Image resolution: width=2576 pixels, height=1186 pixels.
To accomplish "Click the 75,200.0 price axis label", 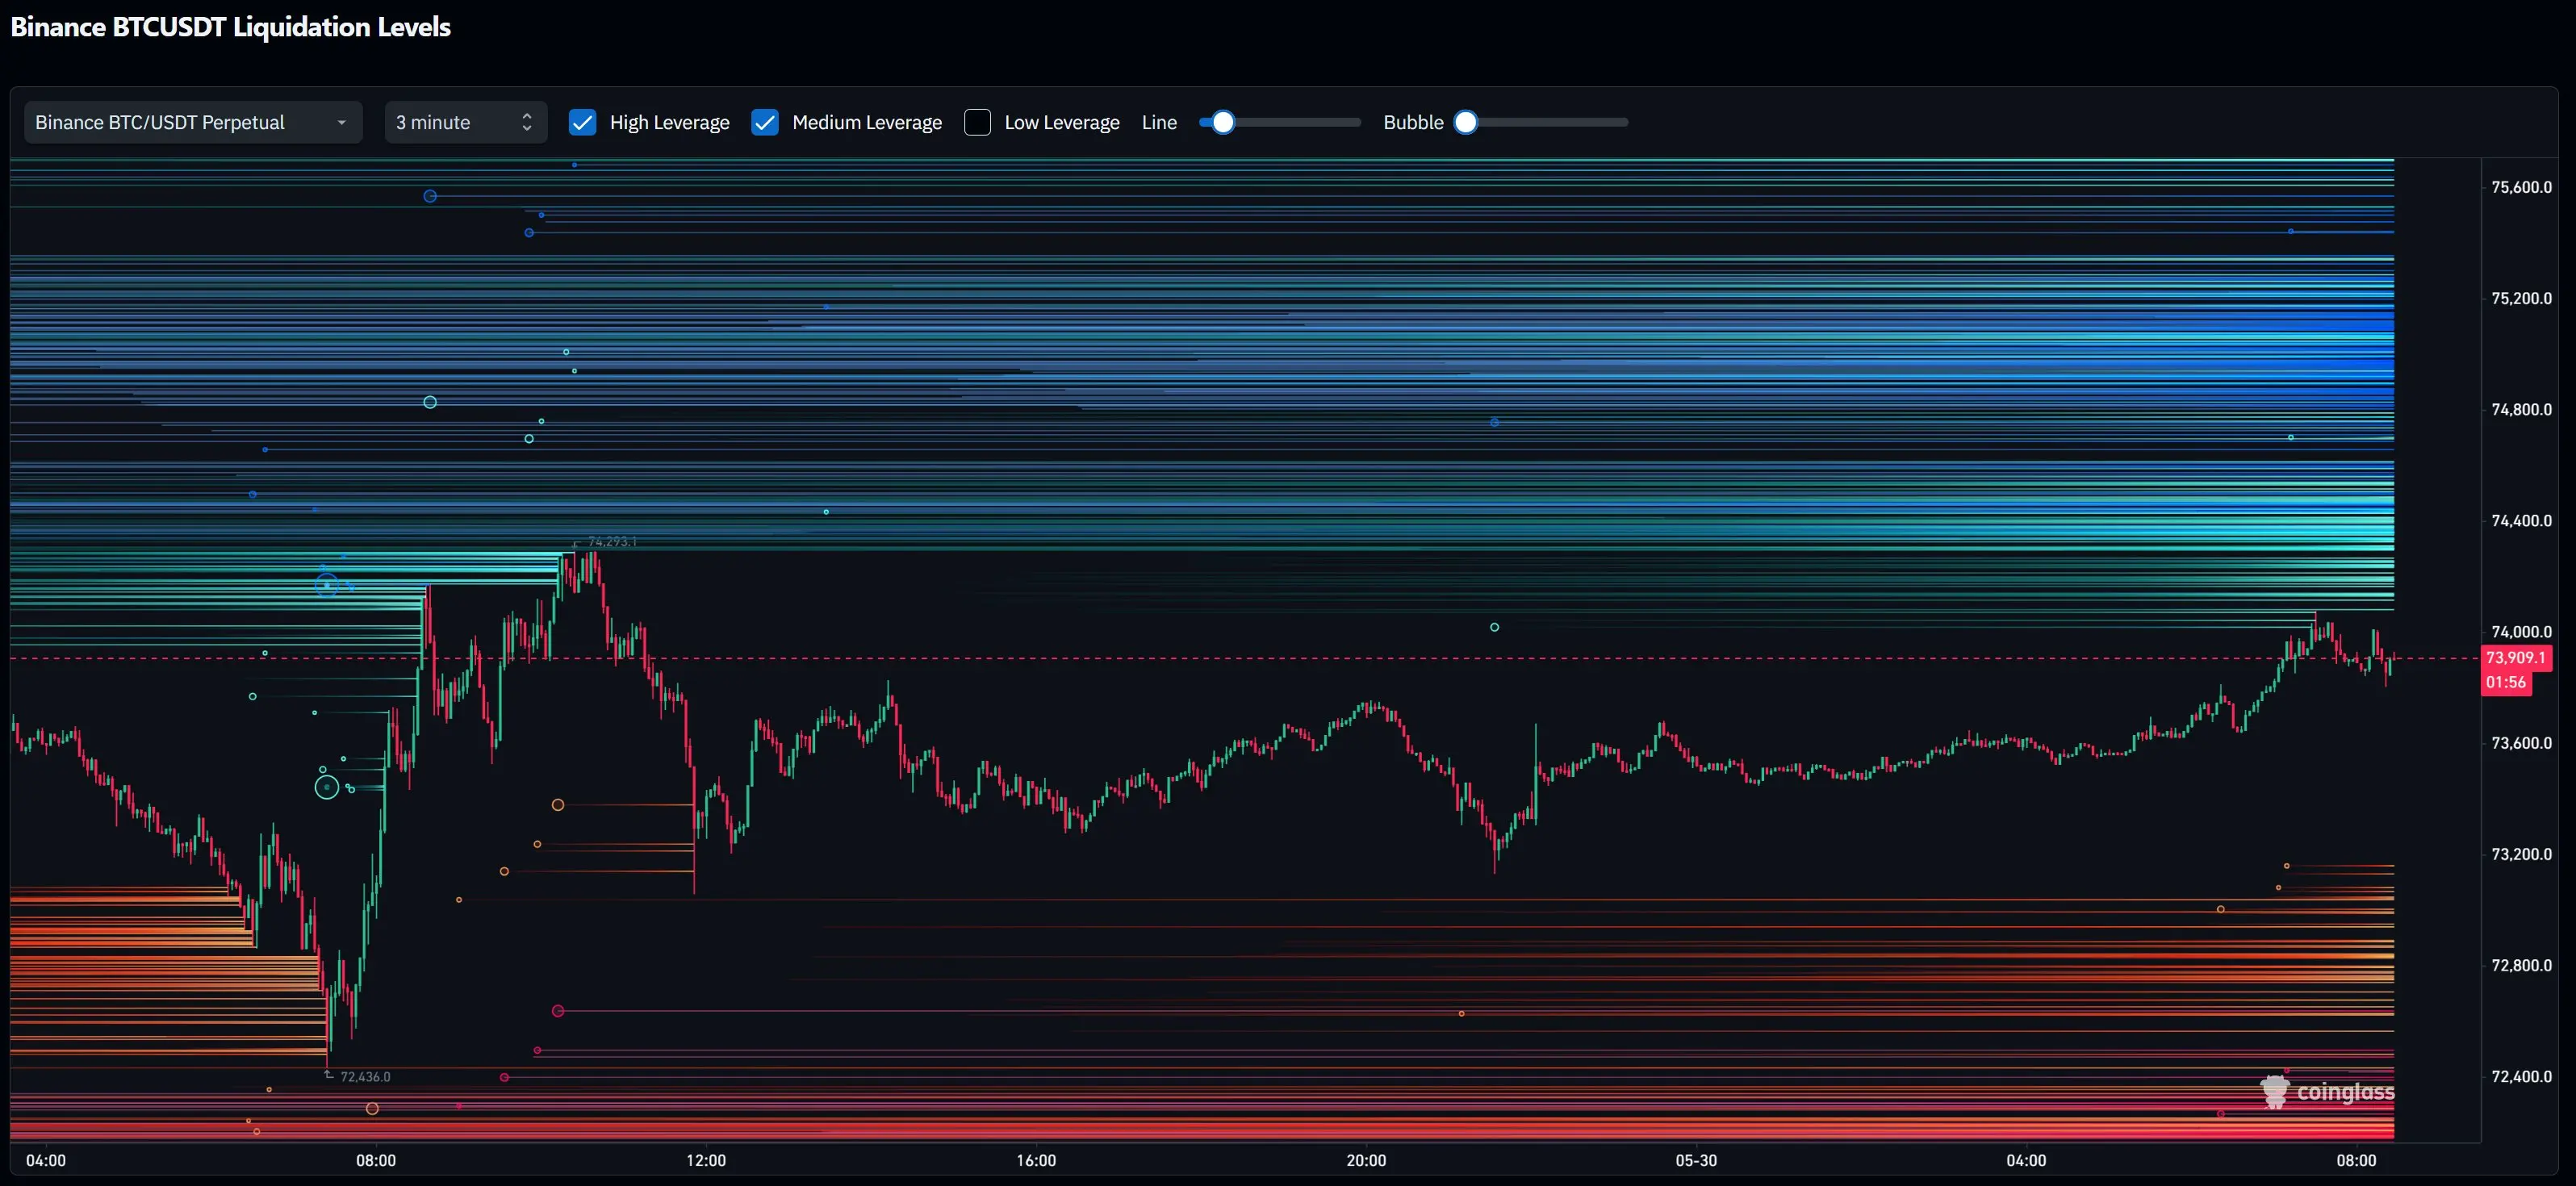I will (2521, 298).
